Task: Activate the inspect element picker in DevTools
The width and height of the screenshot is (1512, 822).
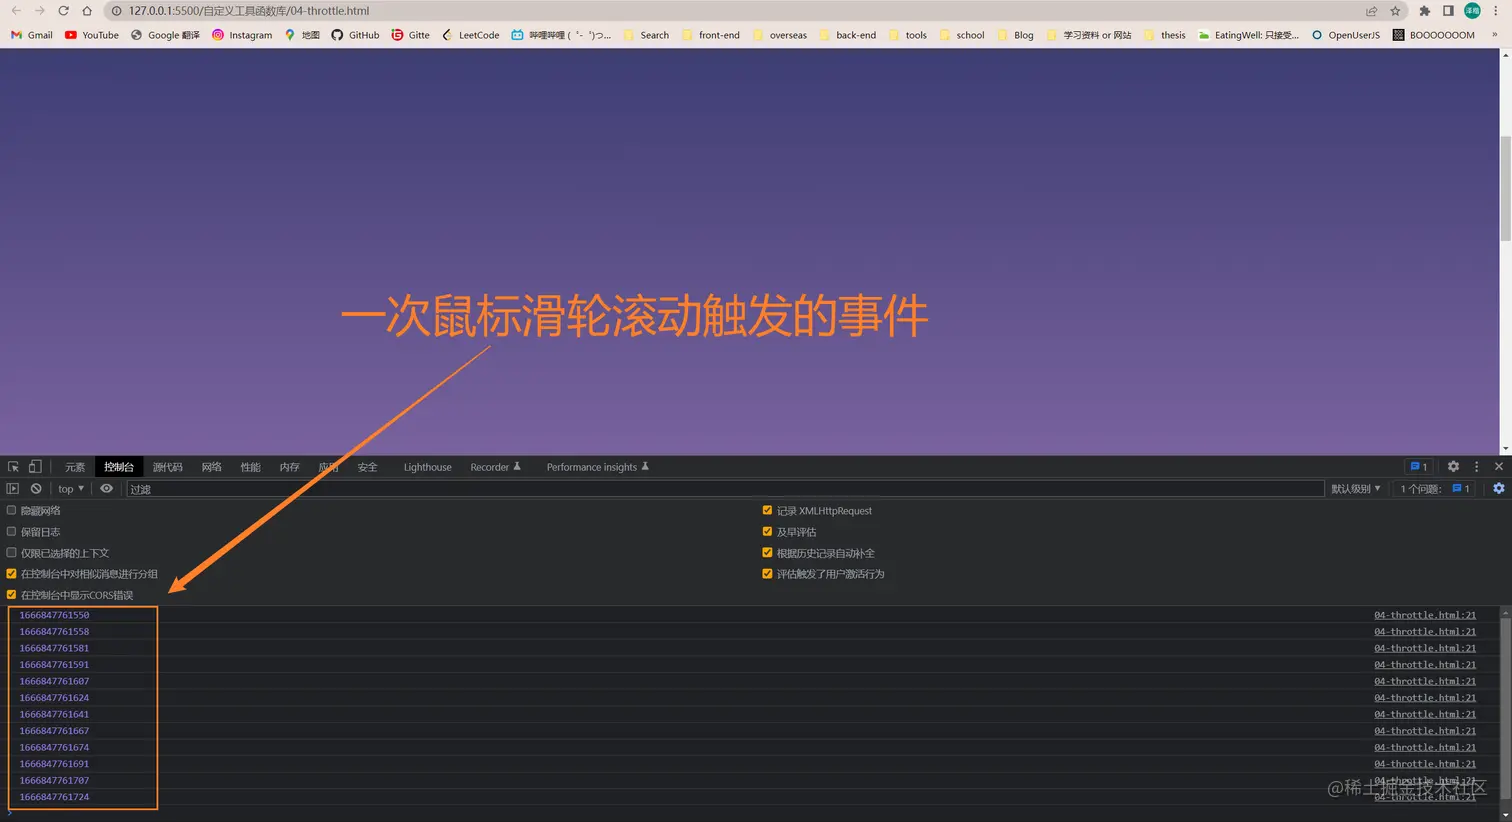Action: [14, 467]
